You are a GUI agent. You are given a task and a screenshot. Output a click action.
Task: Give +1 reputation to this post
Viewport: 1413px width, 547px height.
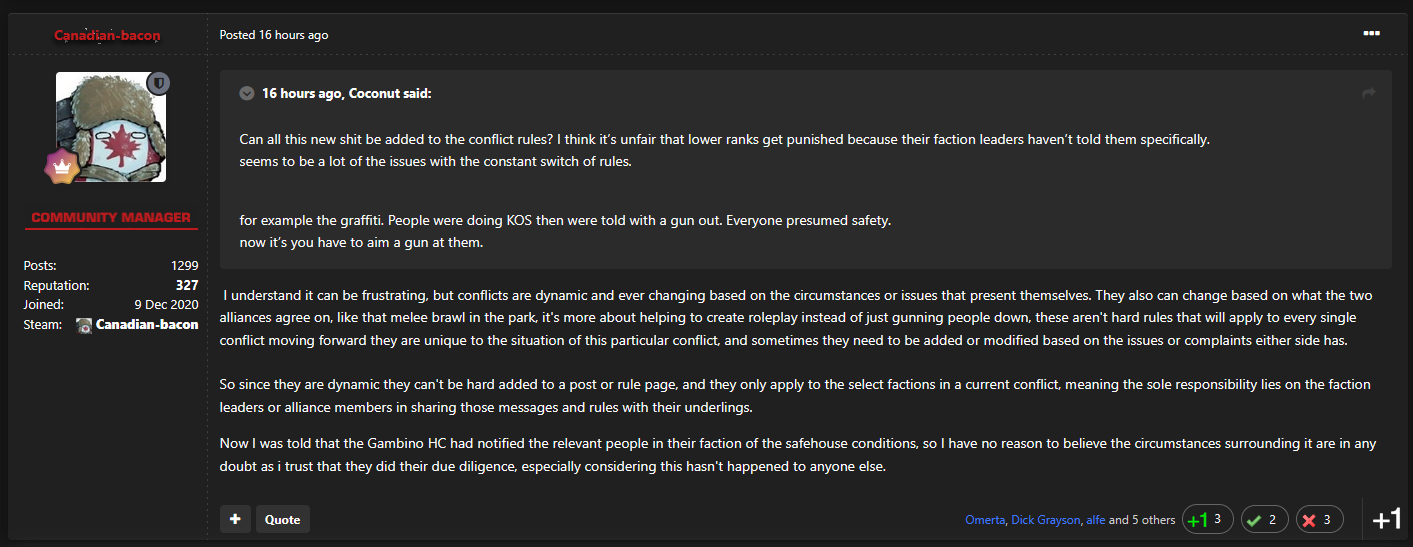pos(1387,519)
